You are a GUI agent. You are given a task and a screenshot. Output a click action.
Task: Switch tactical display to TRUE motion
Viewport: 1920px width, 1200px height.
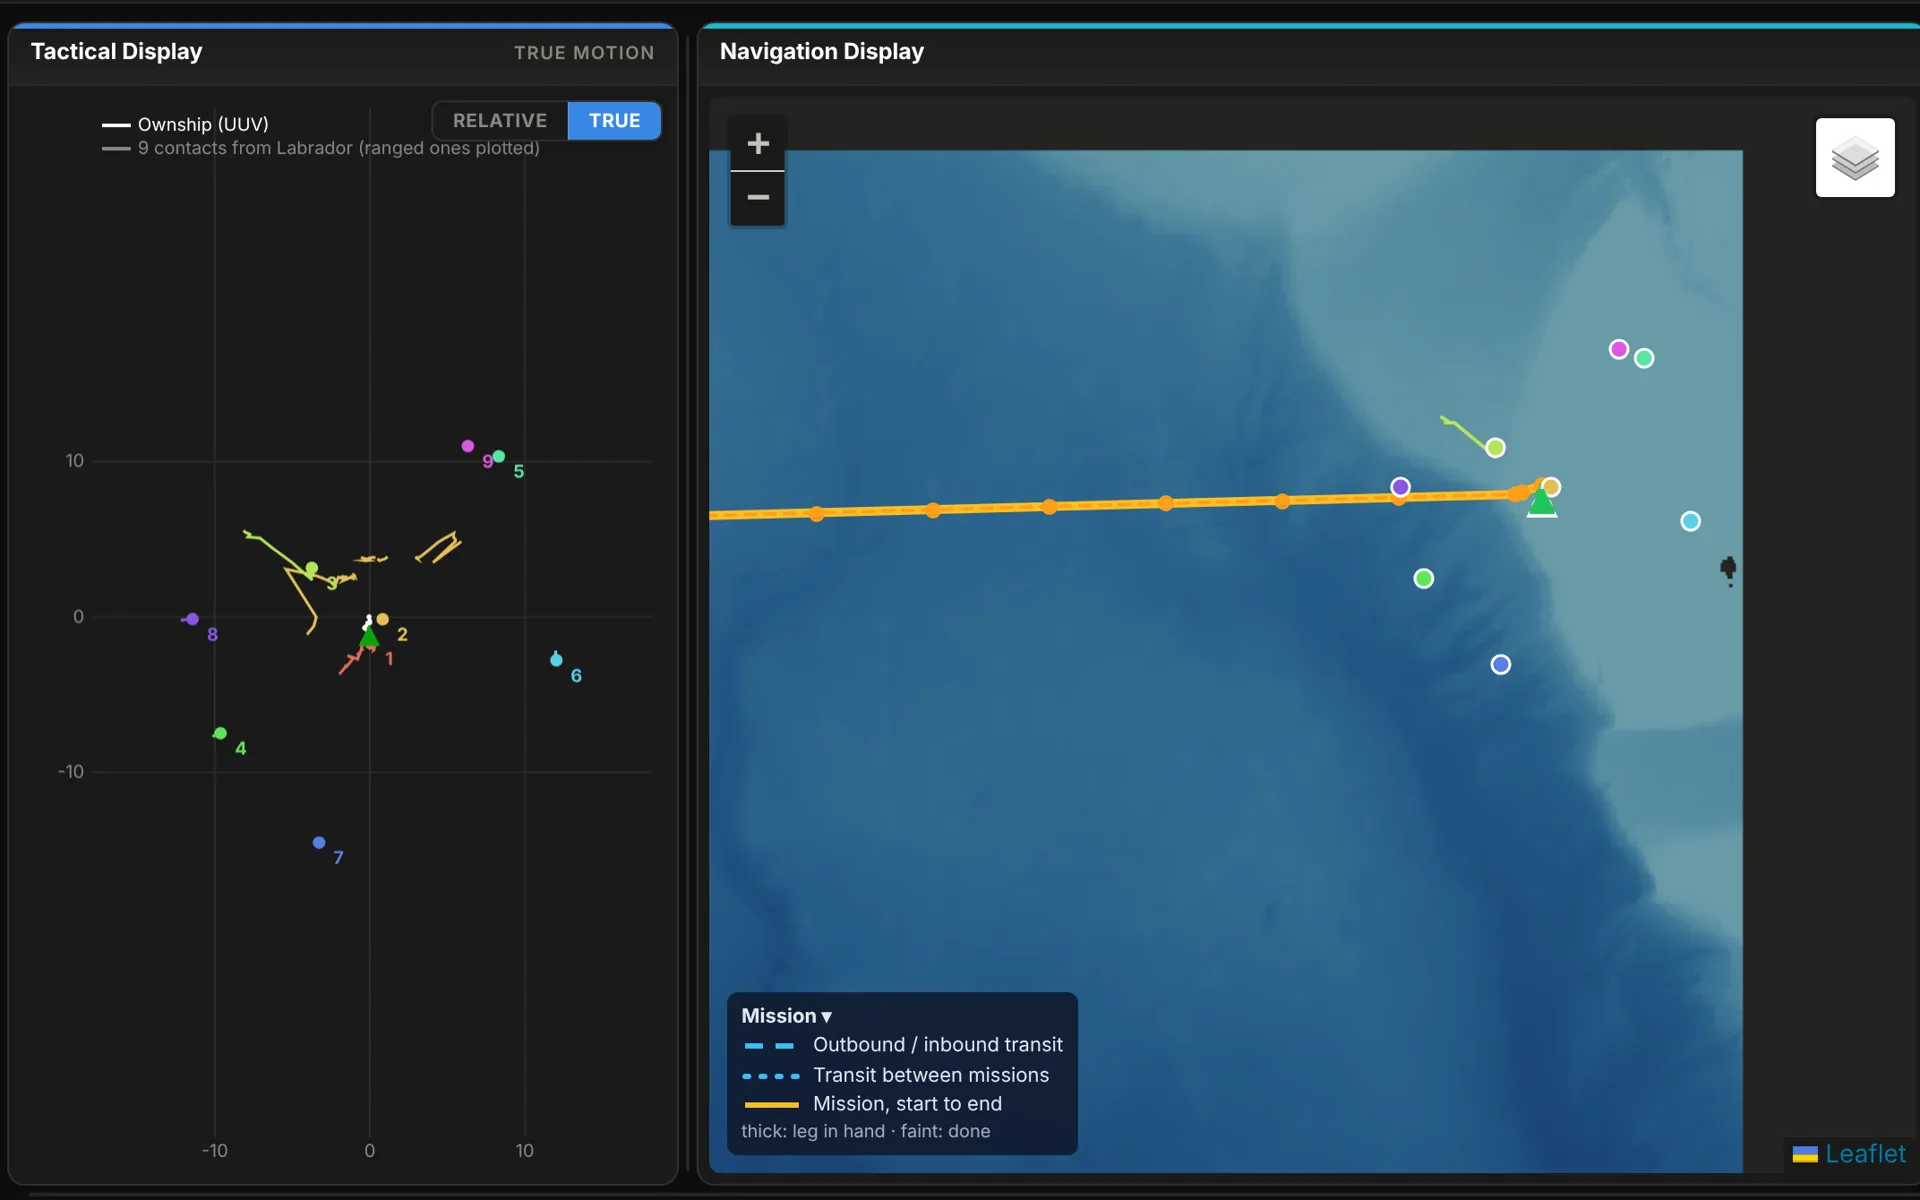[x=614, y=121]
